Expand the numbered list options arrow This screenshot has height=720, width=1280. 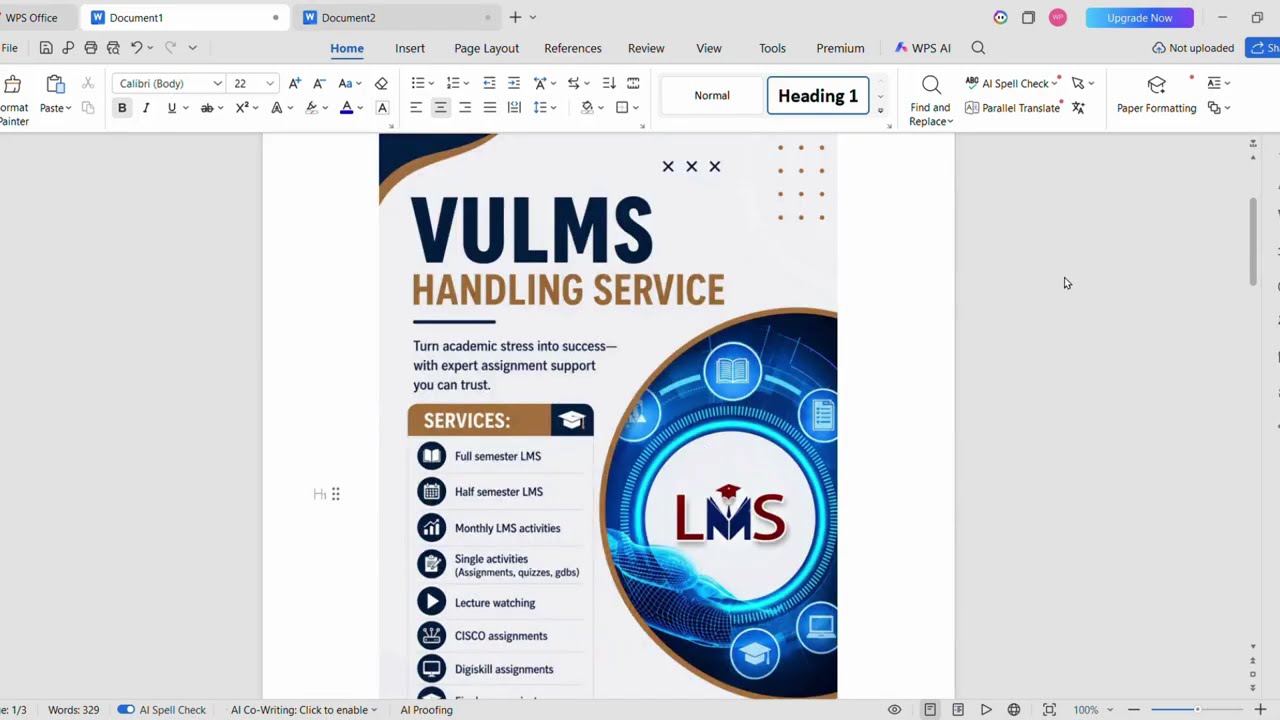tap(467, 84)
